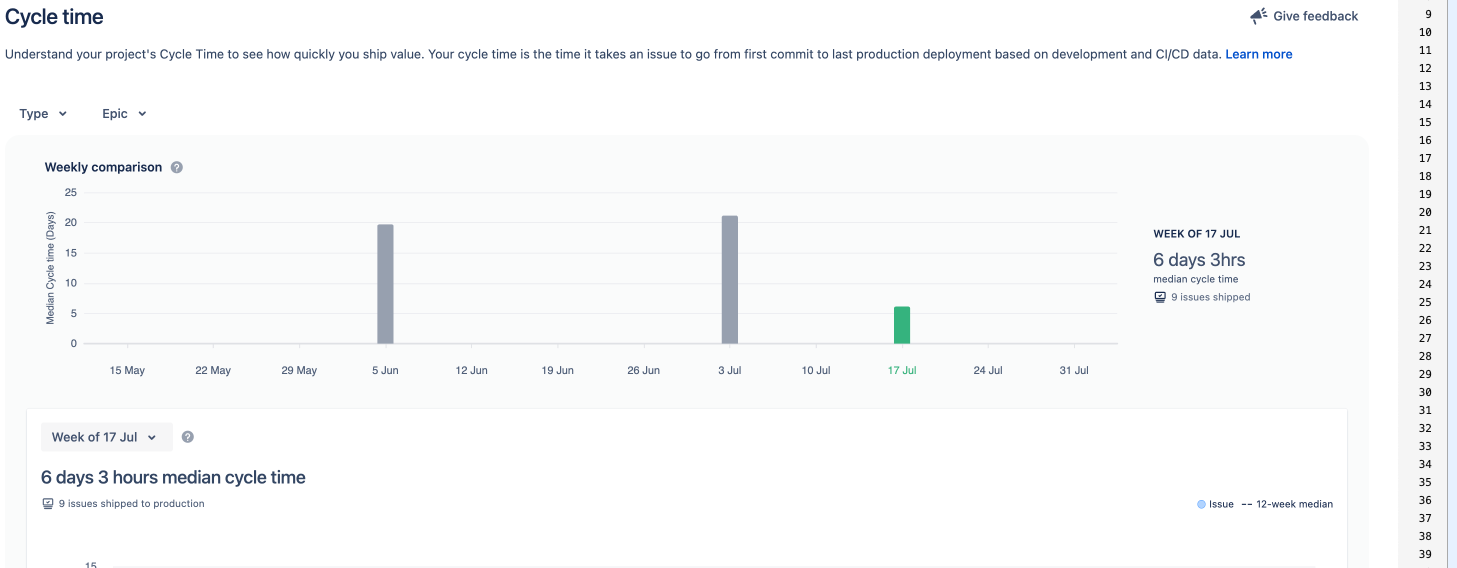This screenshot has width=1457, height=568.
Task: Open the Type filter dropdown
Action: (x=44, y=114)
